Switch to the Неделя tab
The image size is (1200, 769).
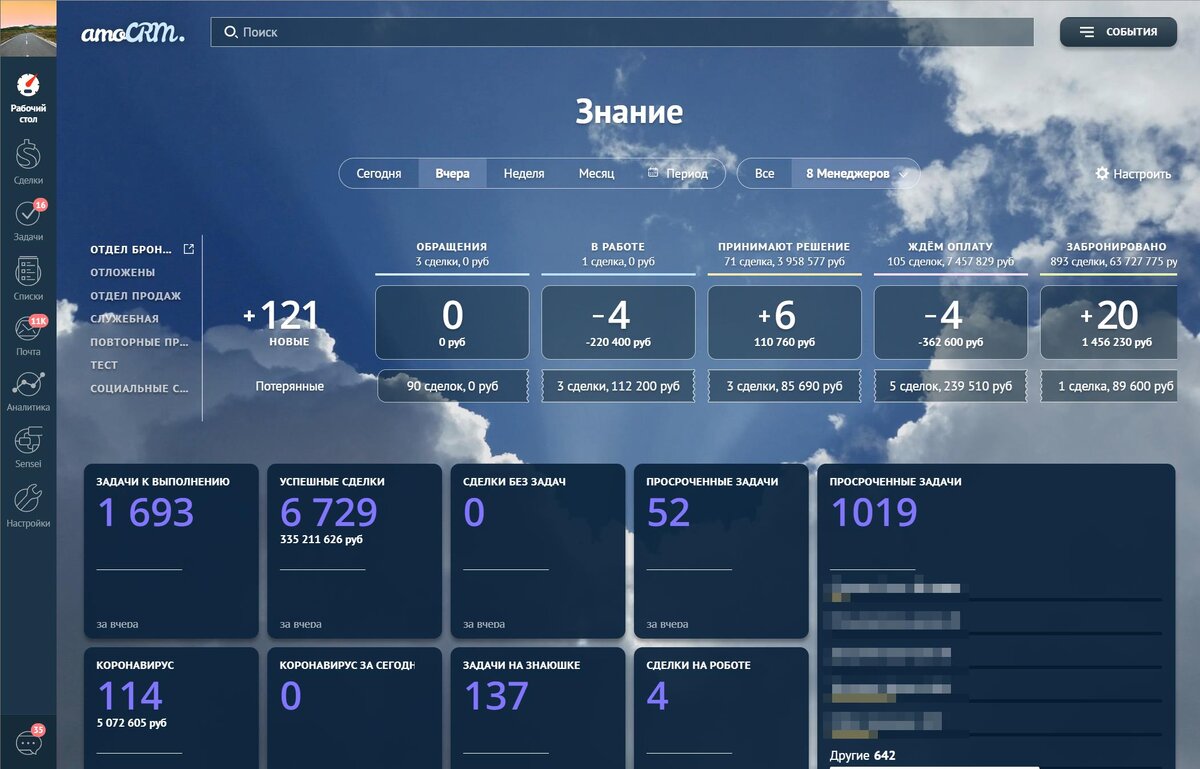[x=523, y=173]
